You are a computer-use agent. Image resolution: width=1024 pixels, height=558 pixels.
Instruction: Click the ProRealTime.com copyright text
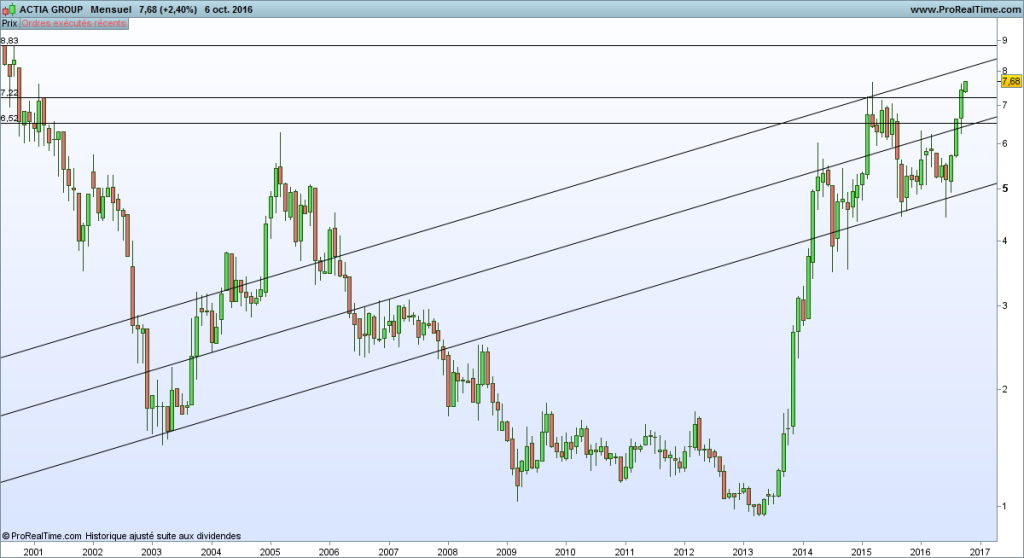coord(42,536)
